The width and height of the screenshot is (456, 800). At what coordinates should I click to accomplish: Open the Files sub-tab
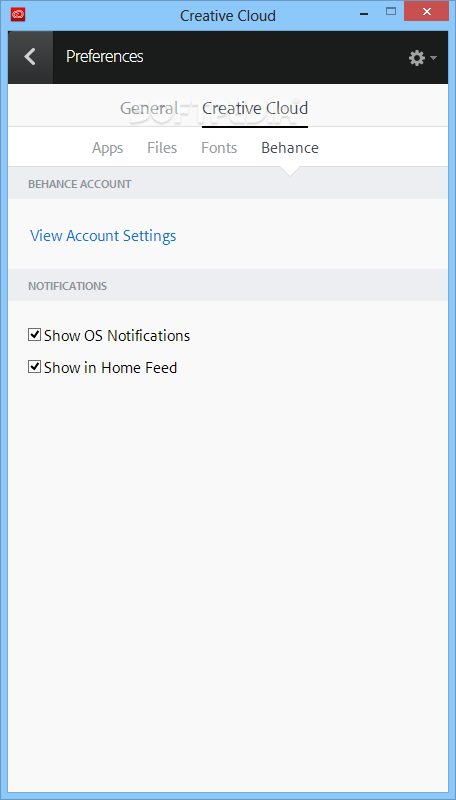point(162,148)
